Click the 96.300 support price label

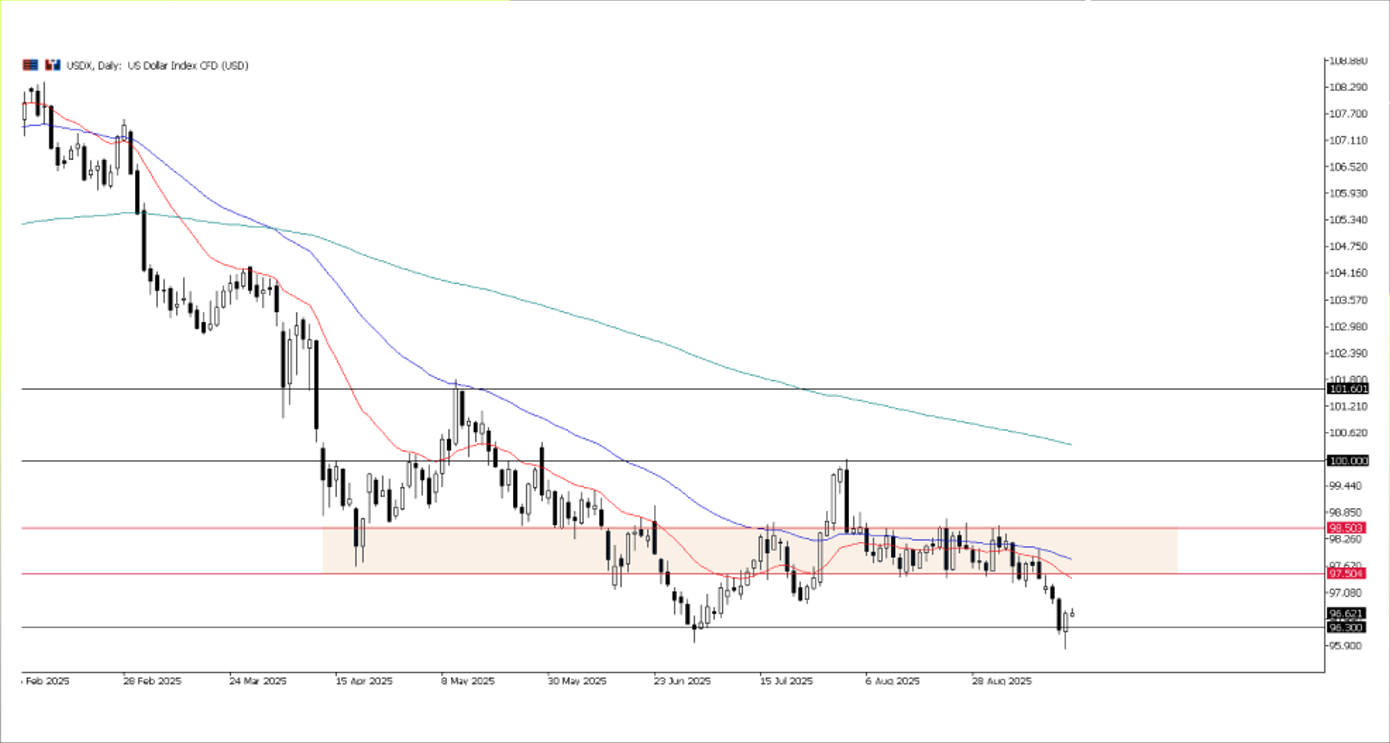(1346, 627)
